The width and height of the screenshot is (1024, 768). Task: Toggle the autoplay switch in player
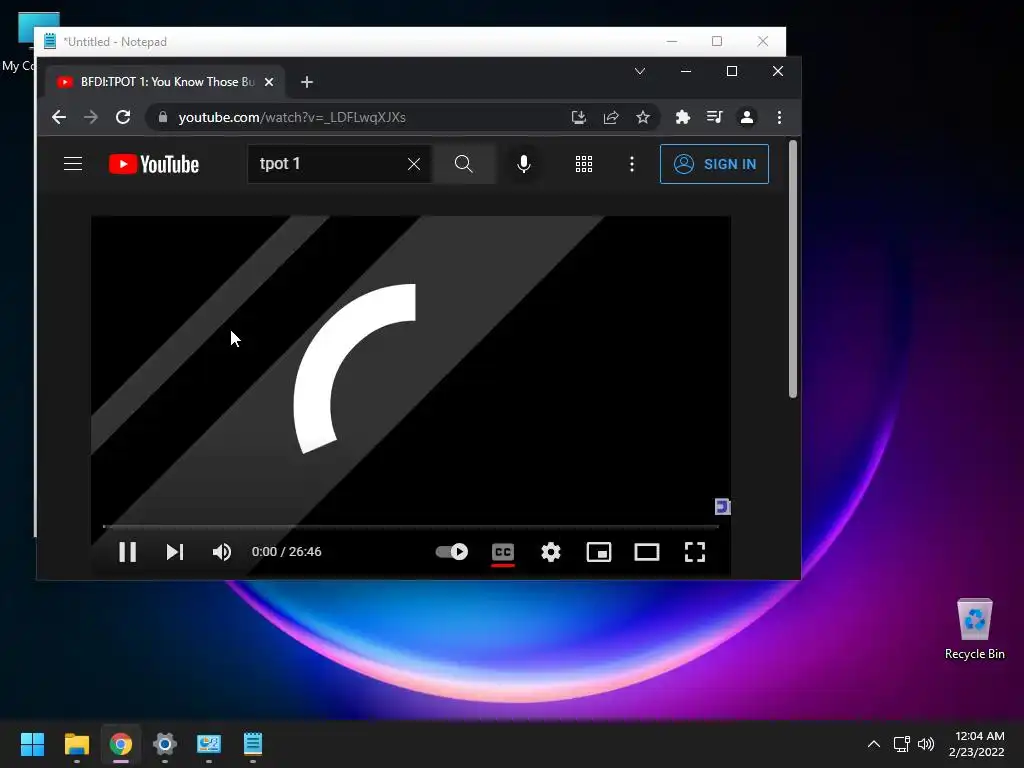[452, 552]
